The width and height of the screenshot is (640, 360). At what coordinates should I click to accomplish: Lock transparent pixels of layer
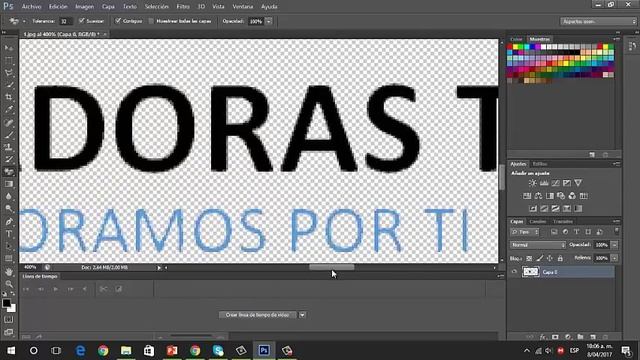[529, 258]
